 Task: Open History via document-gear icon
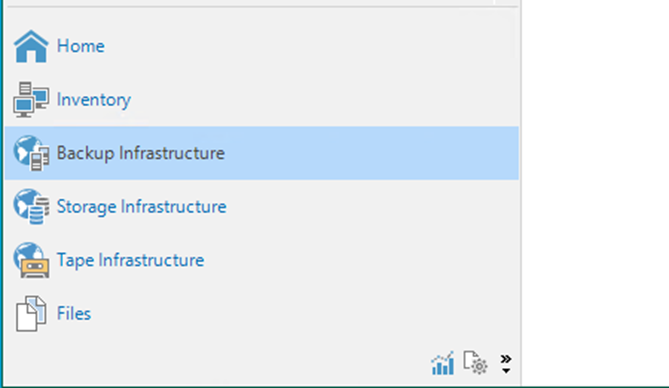[475, 363]
